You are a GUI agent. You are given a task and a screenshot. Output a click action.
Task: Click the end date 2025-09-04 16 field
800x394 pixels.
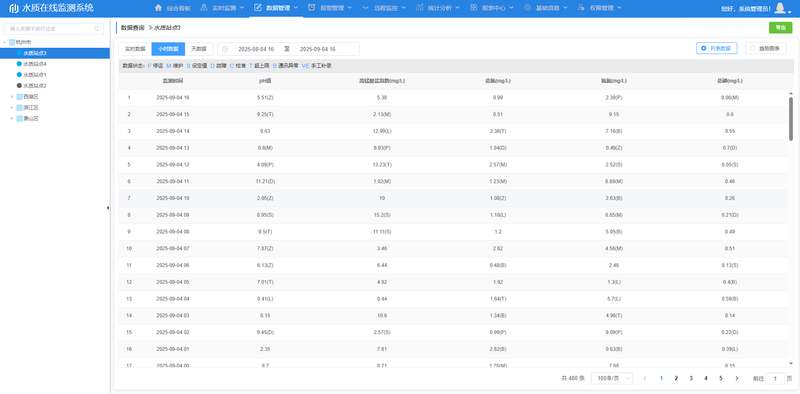(x=317, y=49)
